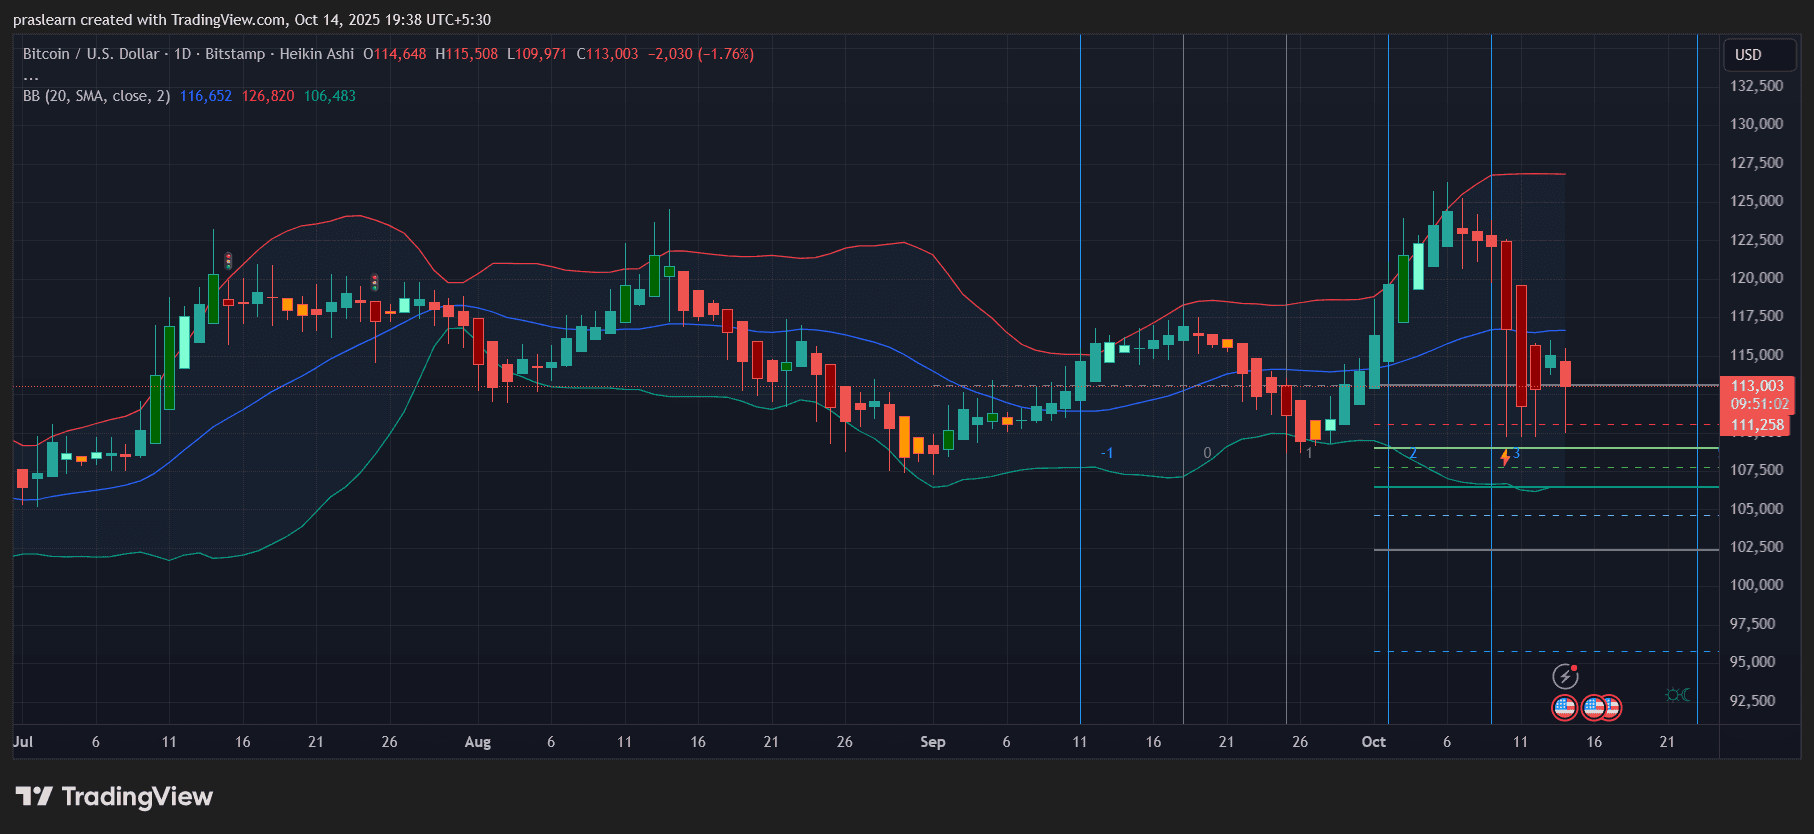This screenshot has height=834, width=1814.
Task: Click the lightning news event icon with red dot
Action: [1565, 677]
